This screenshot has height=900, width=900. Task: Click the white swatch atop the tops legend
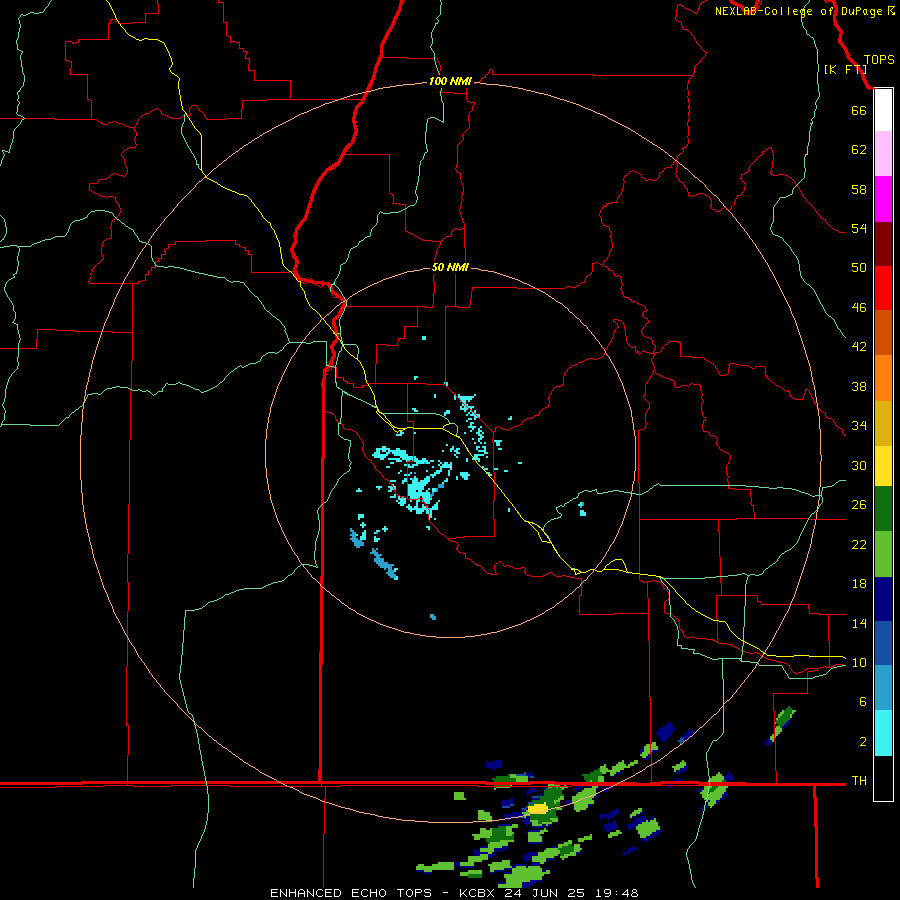883,110
